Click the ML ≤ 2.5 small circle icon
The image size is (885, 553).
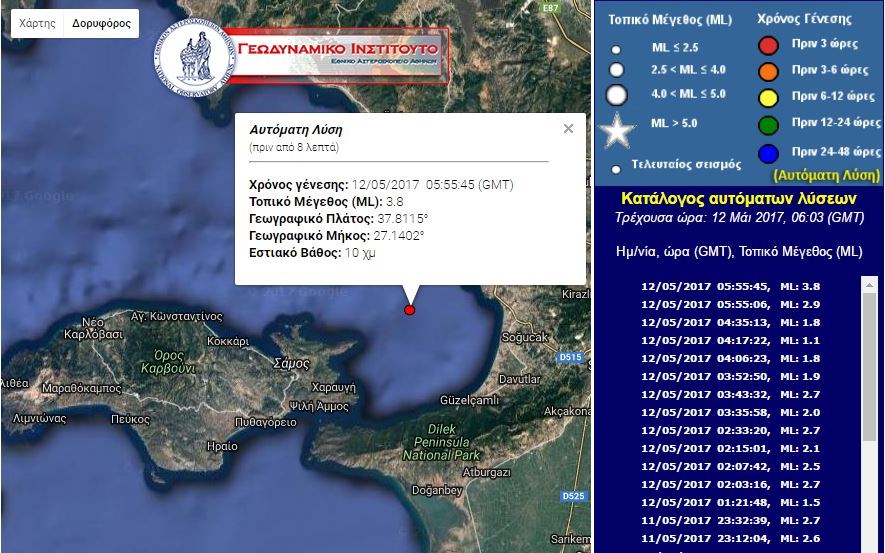point(616,49)
